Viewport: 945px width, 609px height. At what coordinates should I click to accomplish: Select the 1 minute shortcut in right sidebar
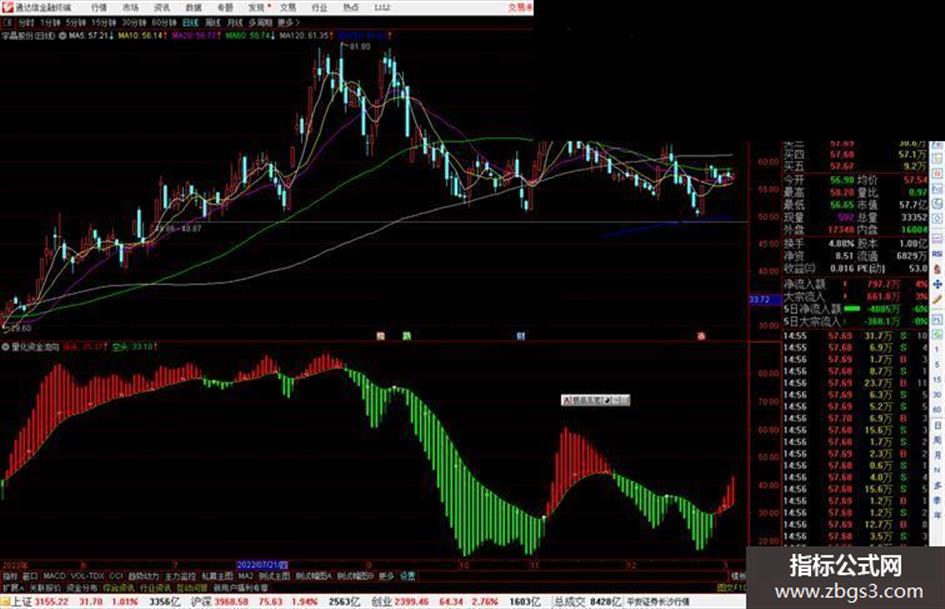pos(937,350)
